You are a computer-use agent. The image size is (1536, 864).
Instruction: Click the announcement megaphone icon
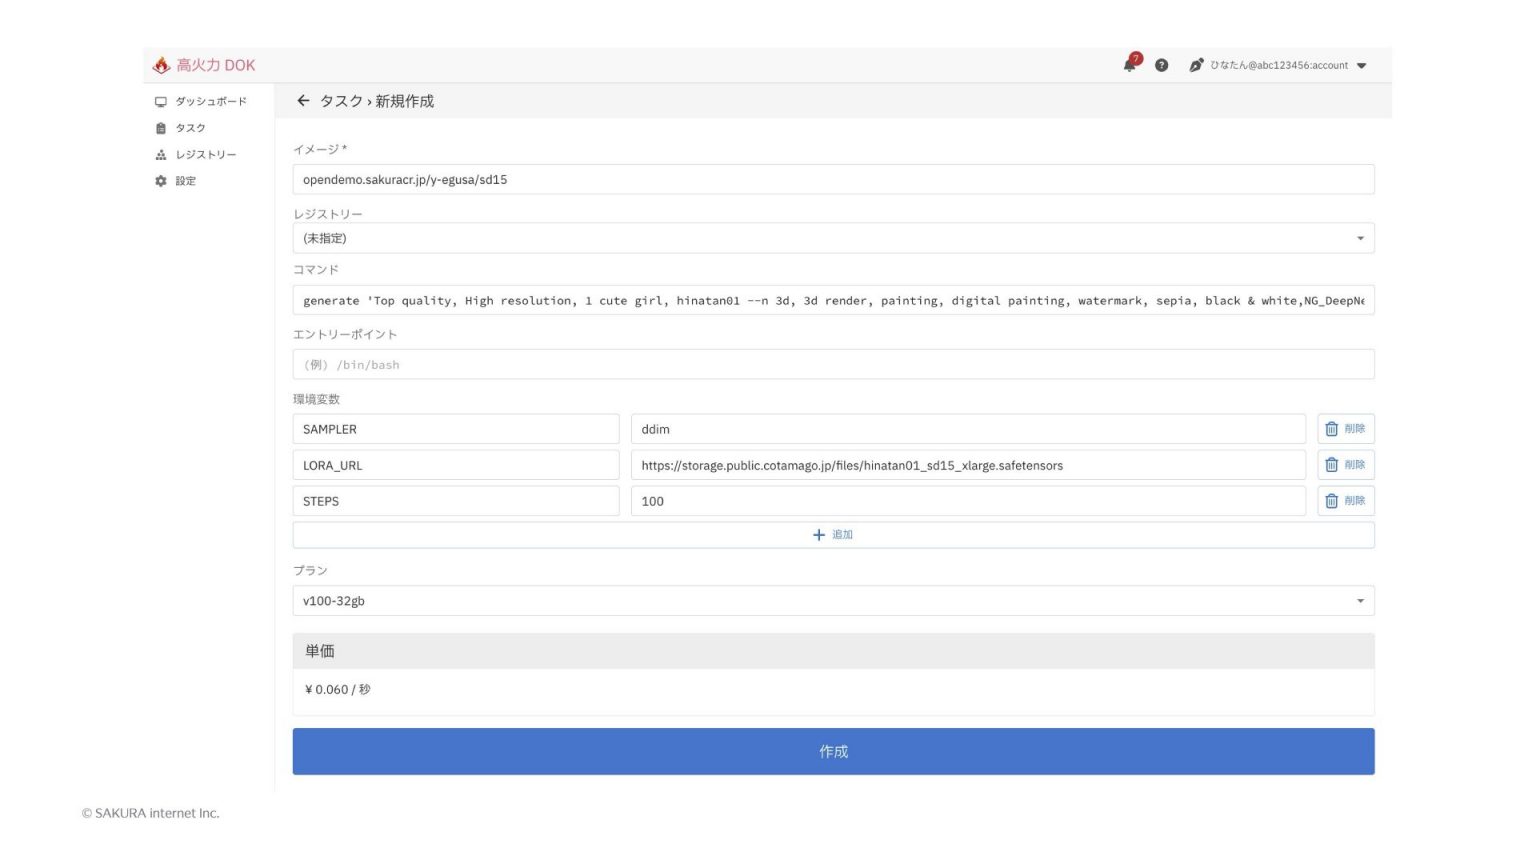click(1194, 65)
